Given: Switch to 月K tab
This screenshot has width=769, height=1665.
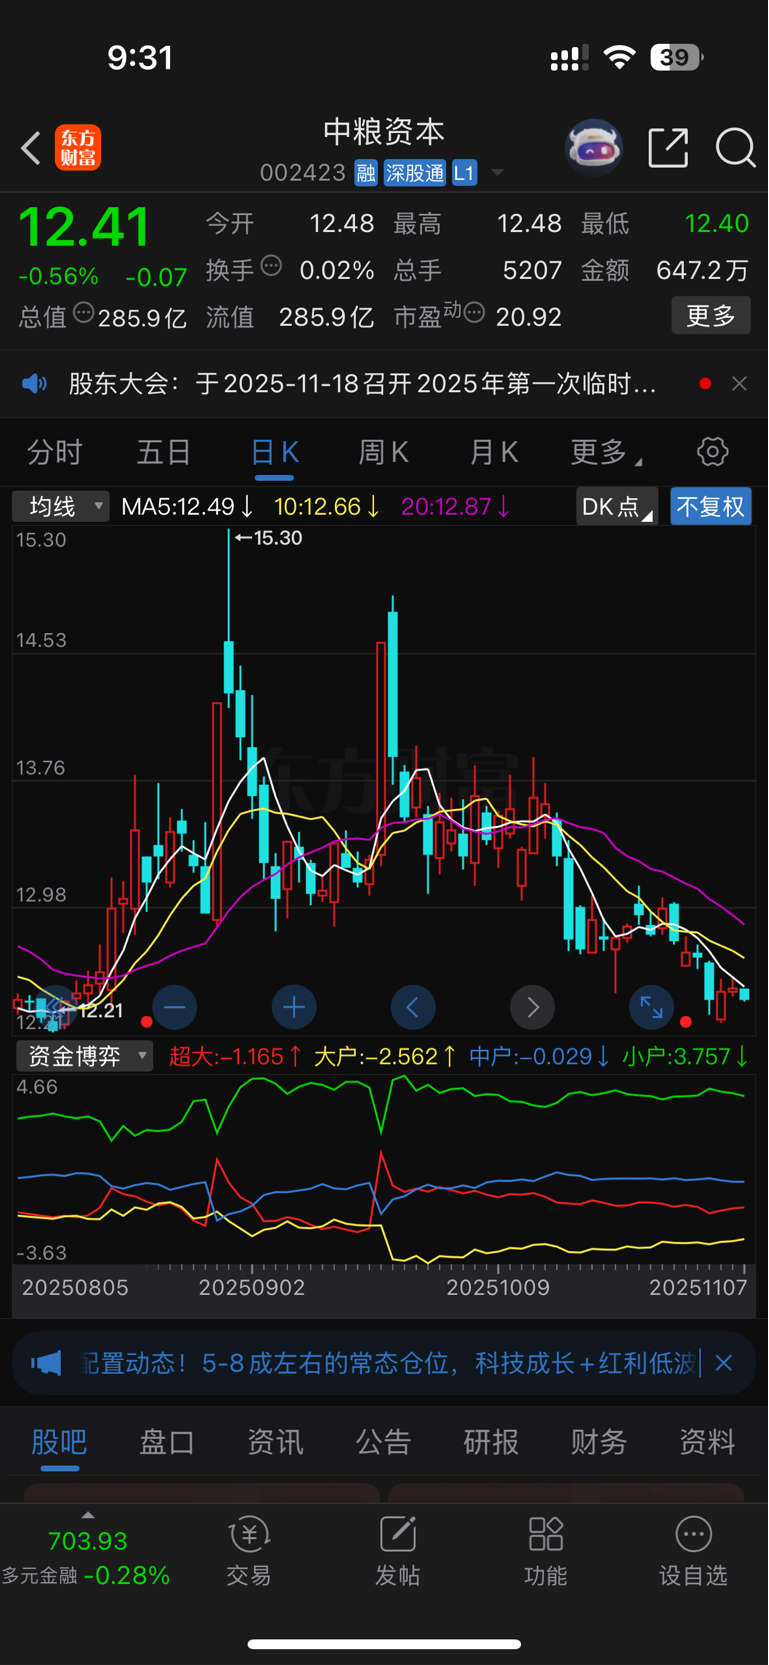Looking at the screenshot, I should click(x=494, y=453).
